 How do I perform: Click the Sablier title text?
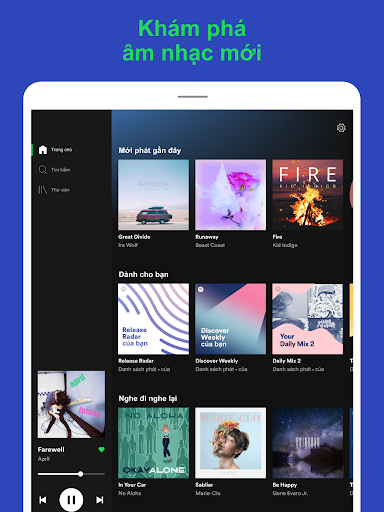point(204,485)
